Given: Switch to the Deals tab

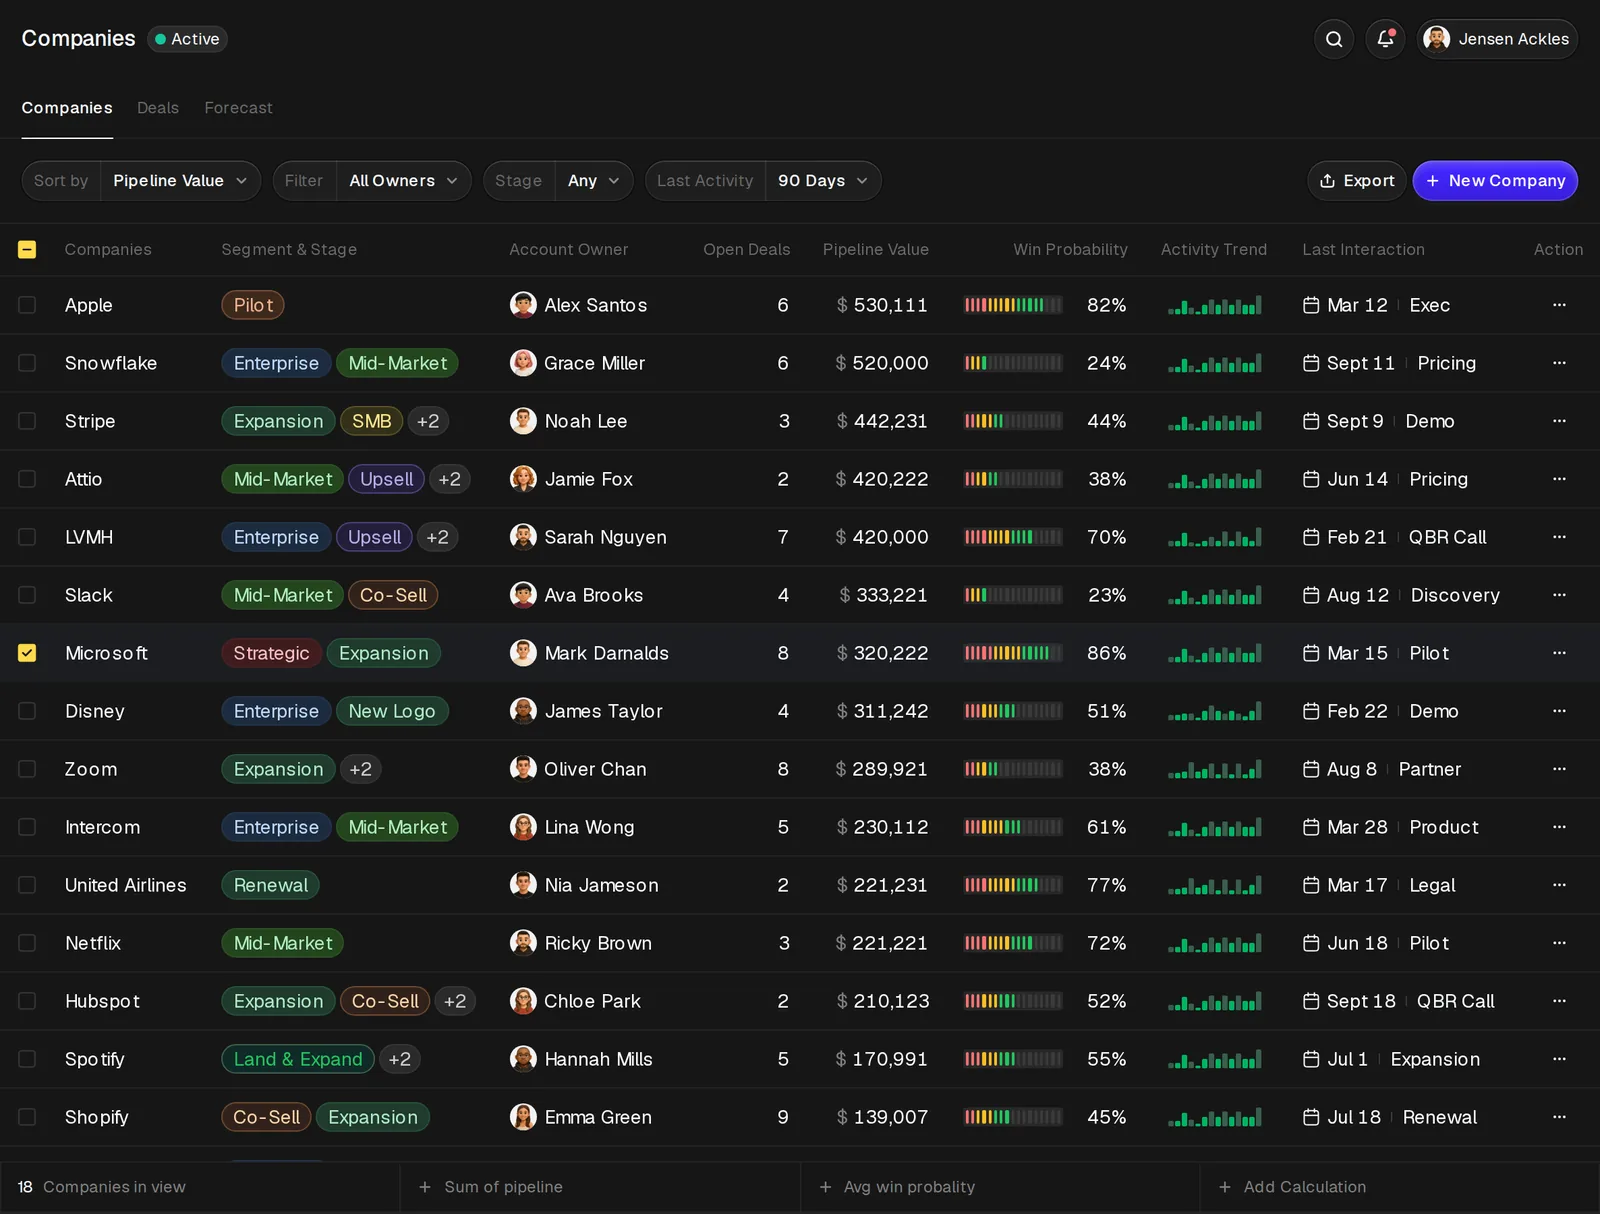Looking at the screenshot, I should click(x=158, y=108).
